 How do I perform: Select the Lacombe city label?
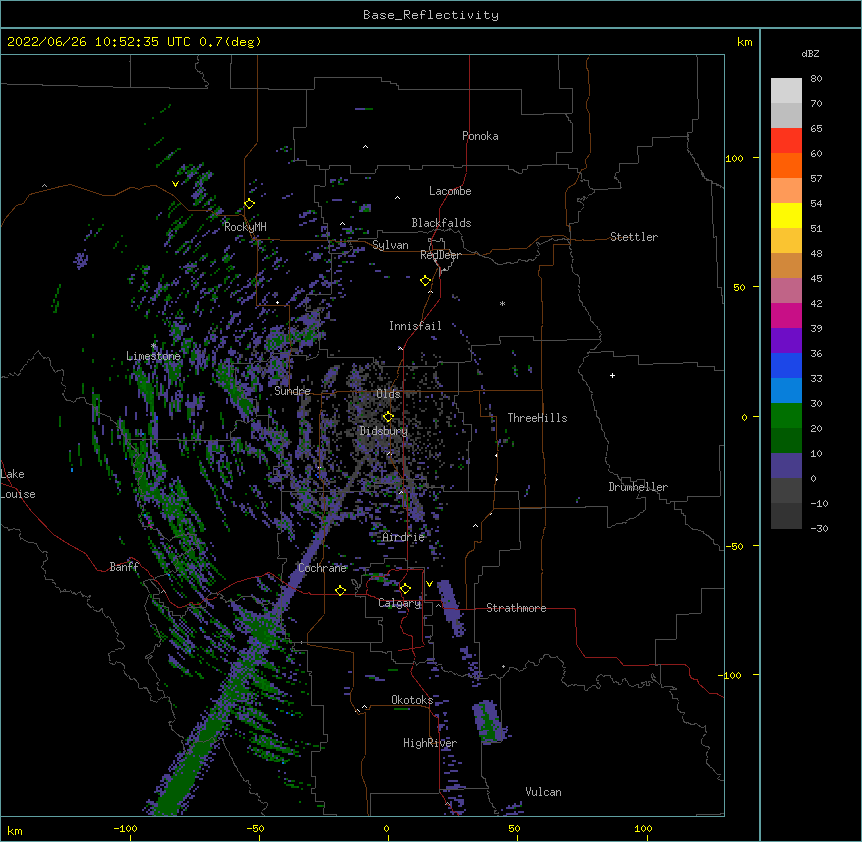[x=450, y=191]
